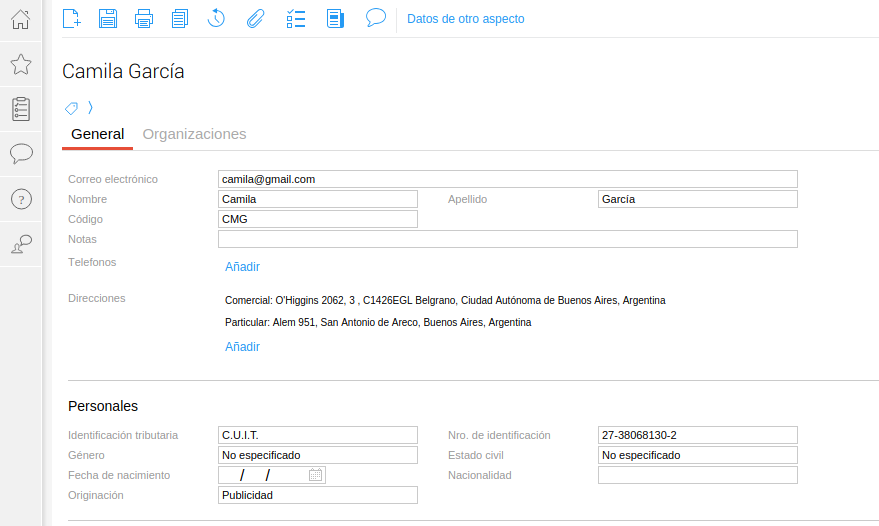
Task: Open Favorites star in sidebar
Action: tap(21, 64)
